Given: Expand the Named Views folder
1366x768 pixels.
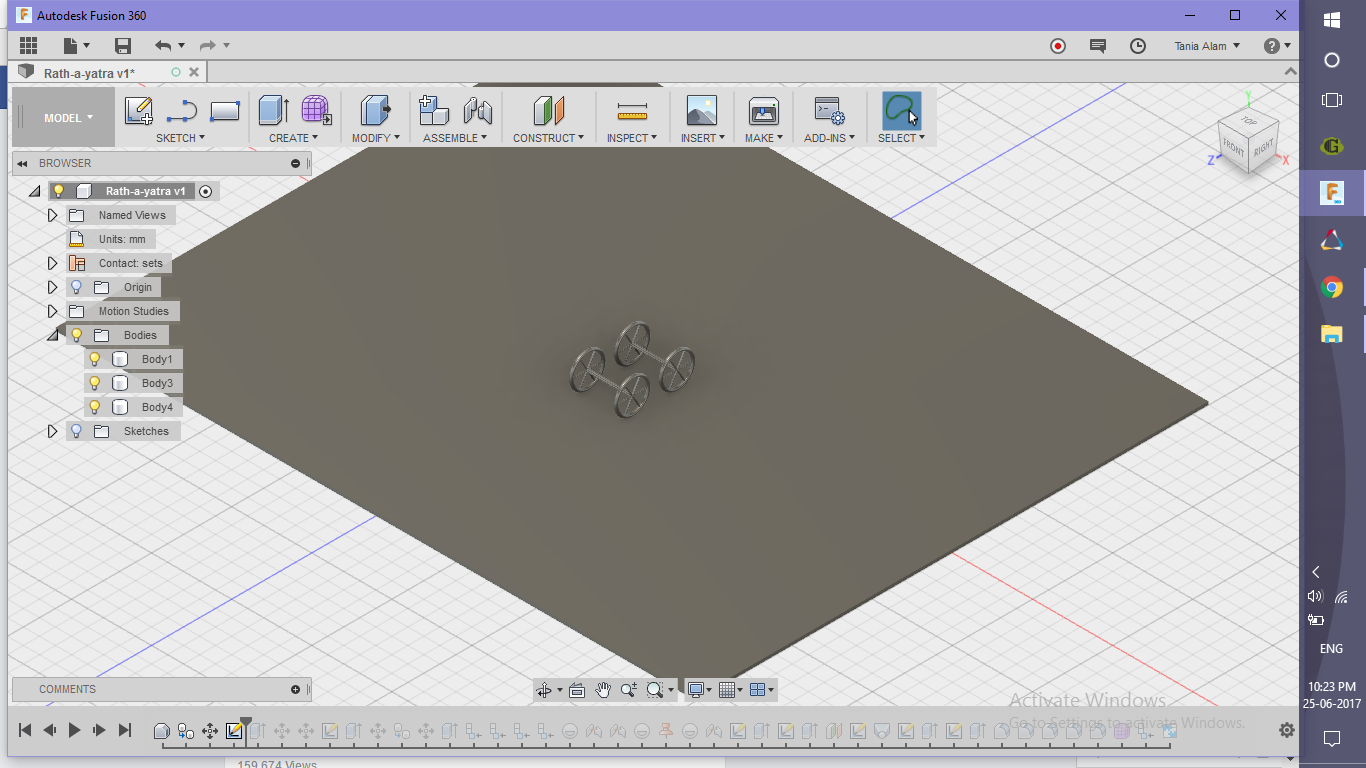Looking at the screenshot, I should click(53, 215).
